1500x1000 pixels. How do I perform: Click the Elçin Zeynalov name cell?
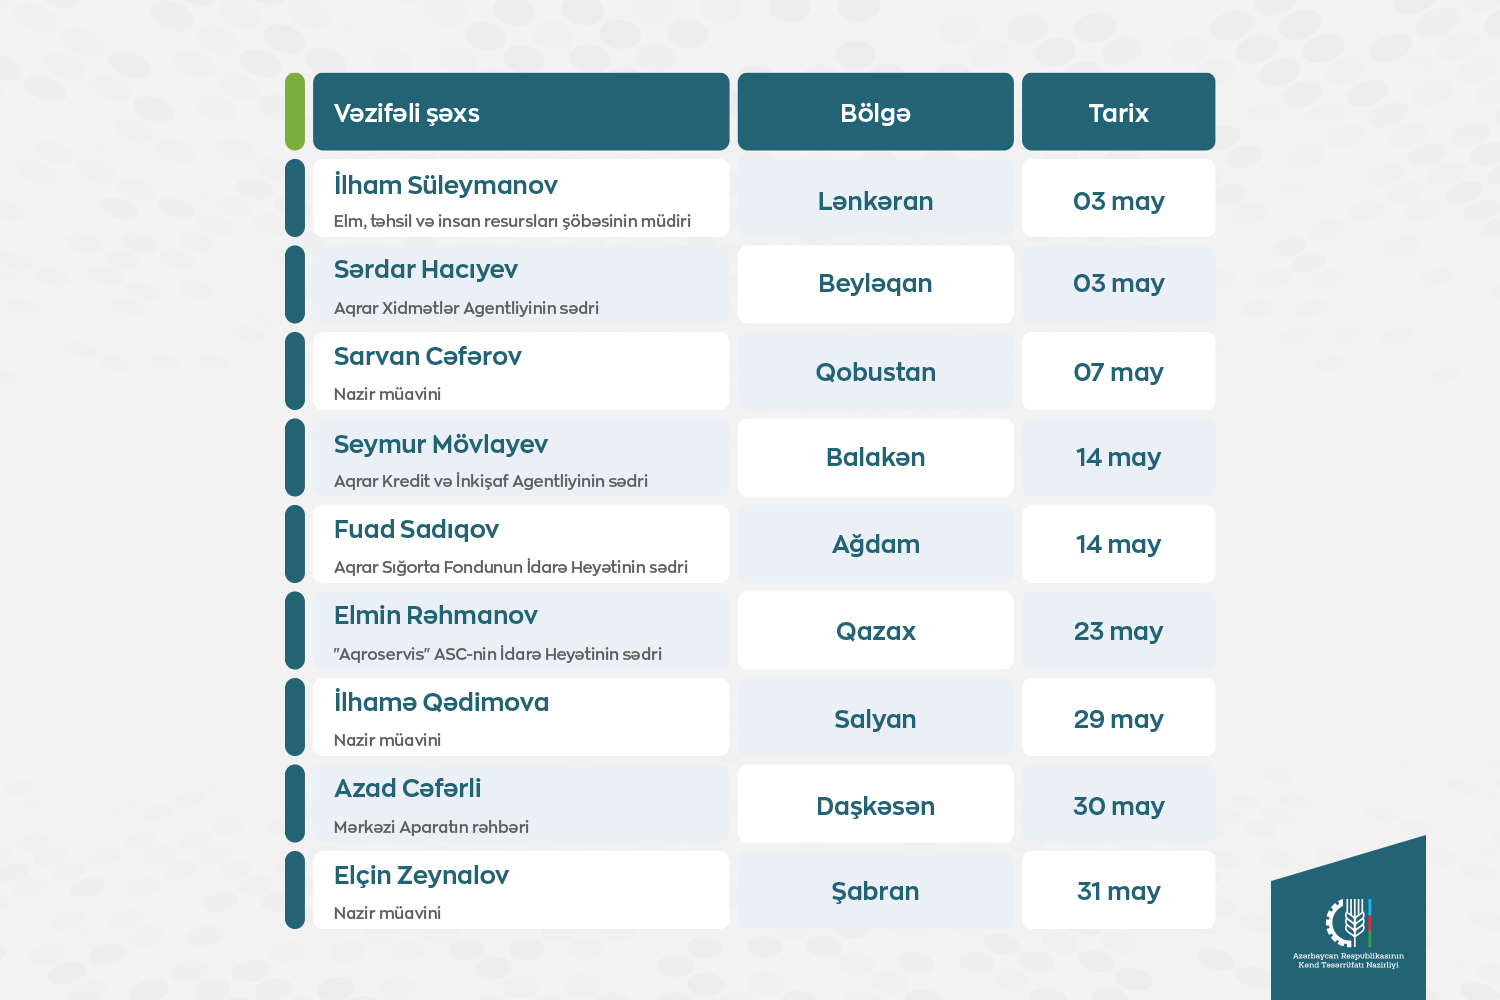[521, 890]
